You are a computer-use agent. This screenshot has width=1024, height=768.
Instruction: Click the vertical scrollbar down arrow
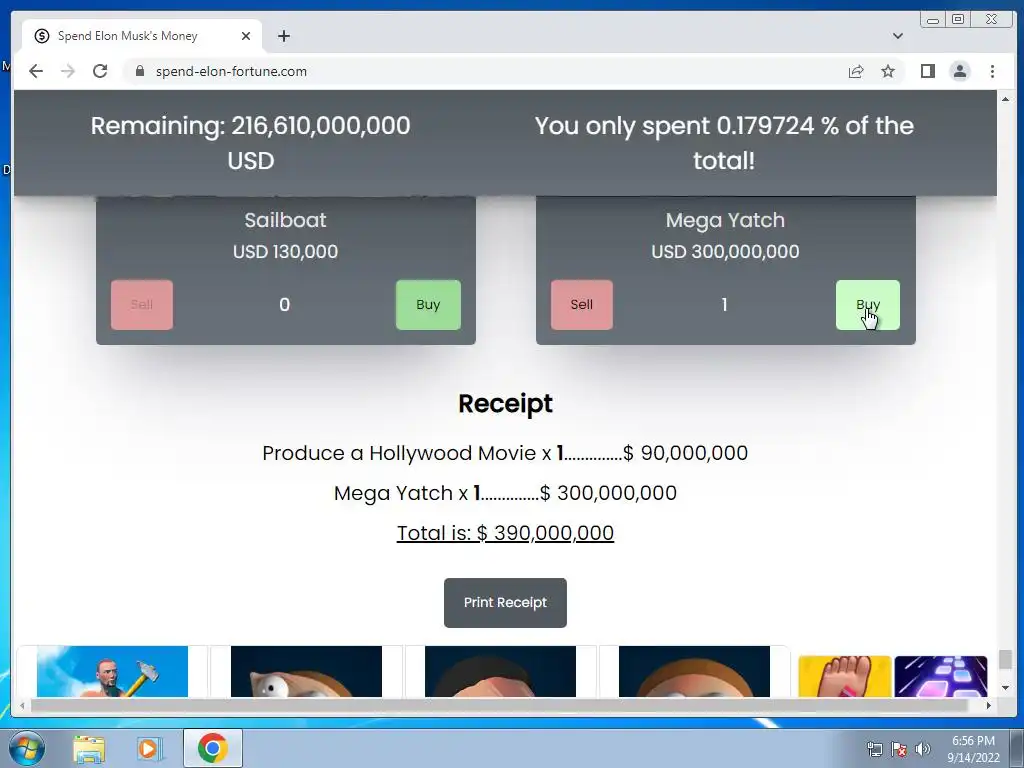tap(1005, 688)
